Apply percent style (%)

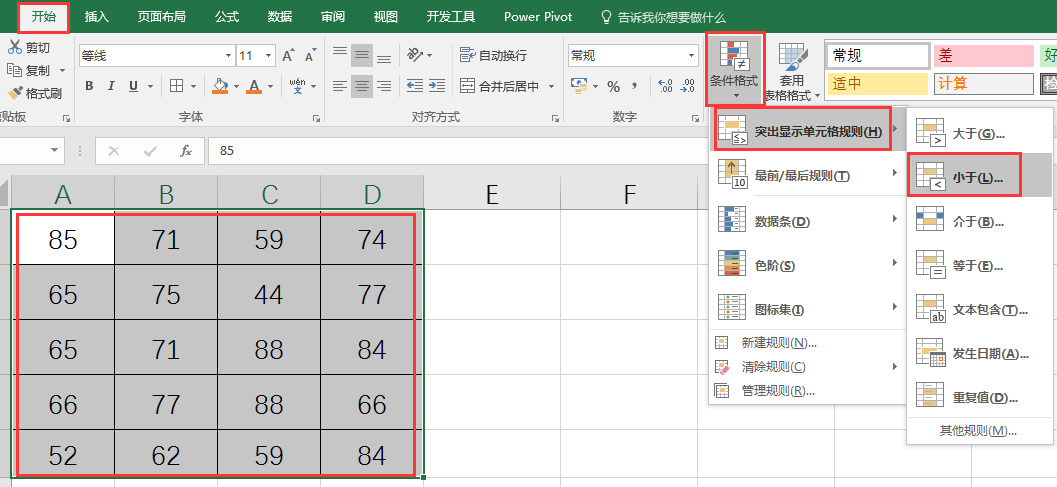[613, 86]
